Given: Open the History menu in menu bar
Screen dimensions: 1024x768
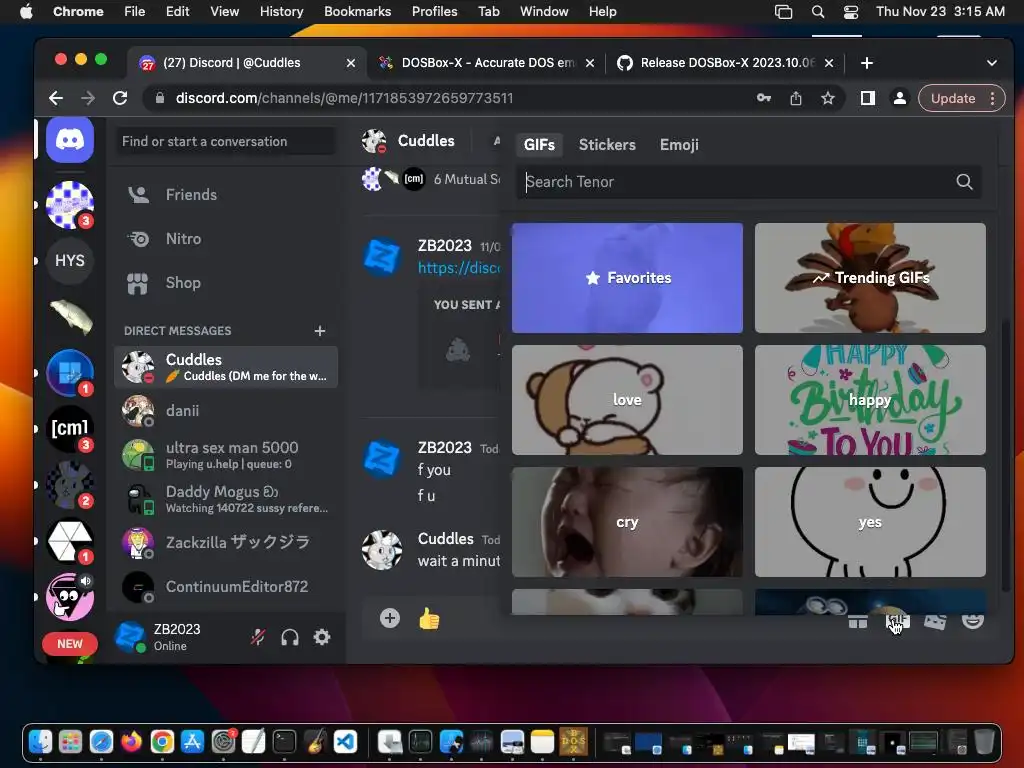Looking at the screenshot, I should pyautogui.click(x=281, y=12).
